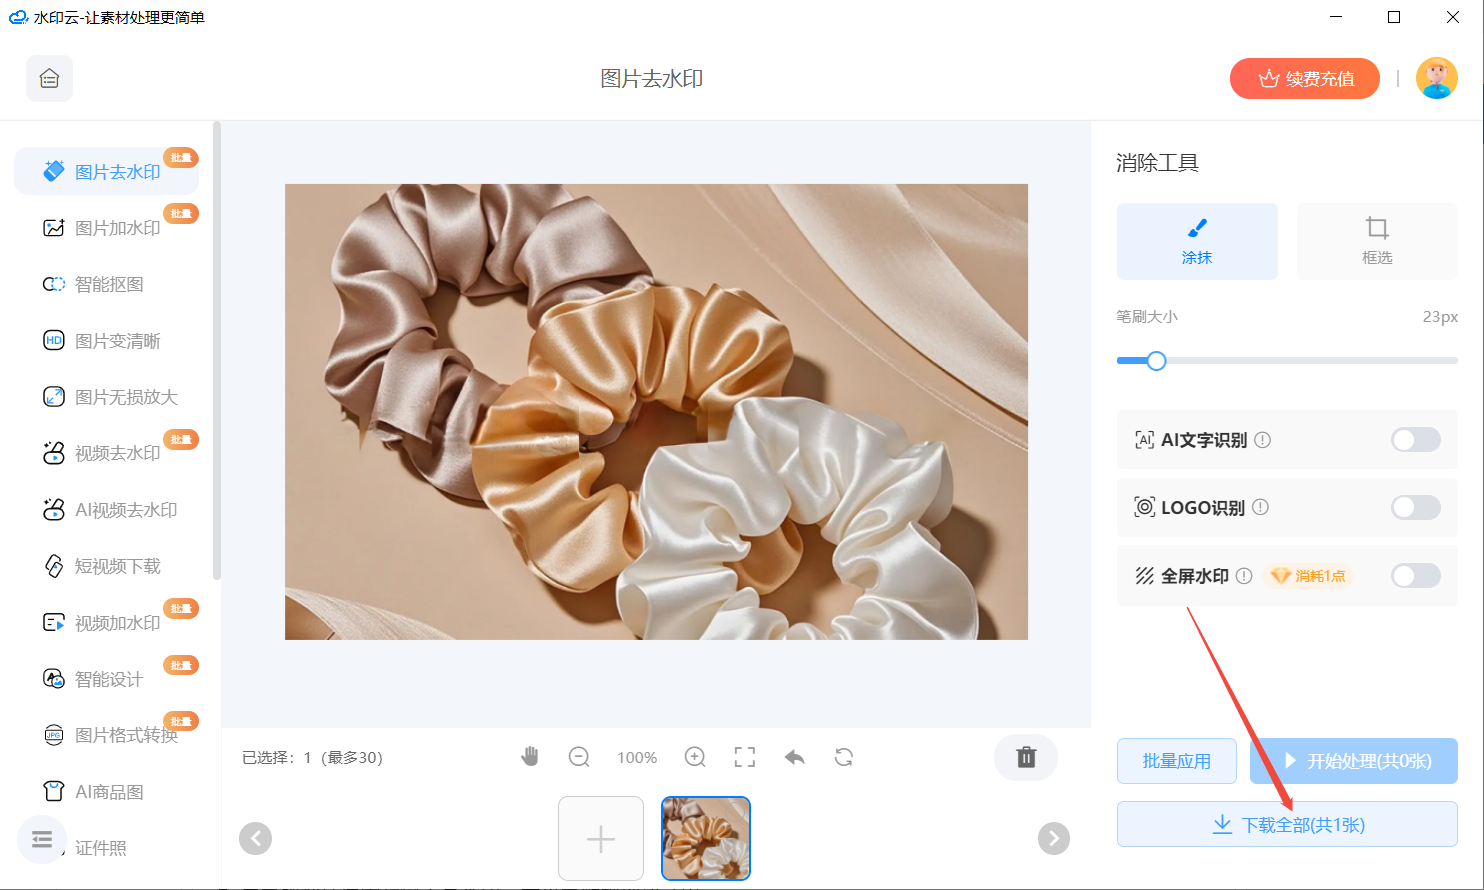This screenshot has width=1484, height=890.
Task: Delete image with trash icon
Action: 1026,757
